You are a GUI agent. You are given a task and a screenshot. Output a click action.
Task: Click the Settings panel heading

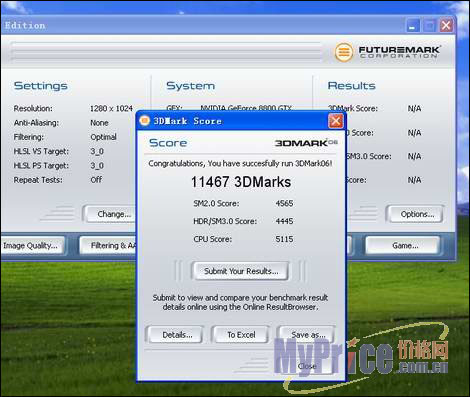[41, 86]
